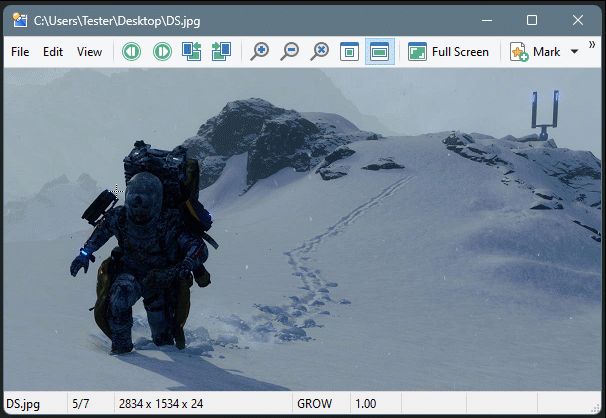The image size is (606, 418).
Task: Toggle the highlighted fit window to image
Action: pyautogui.click(x=380, y=51)
